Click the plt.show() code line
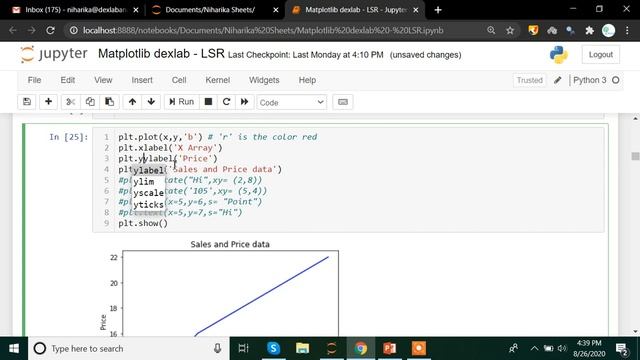Screen dimensions: 640x360 click(x=143, y=223)
